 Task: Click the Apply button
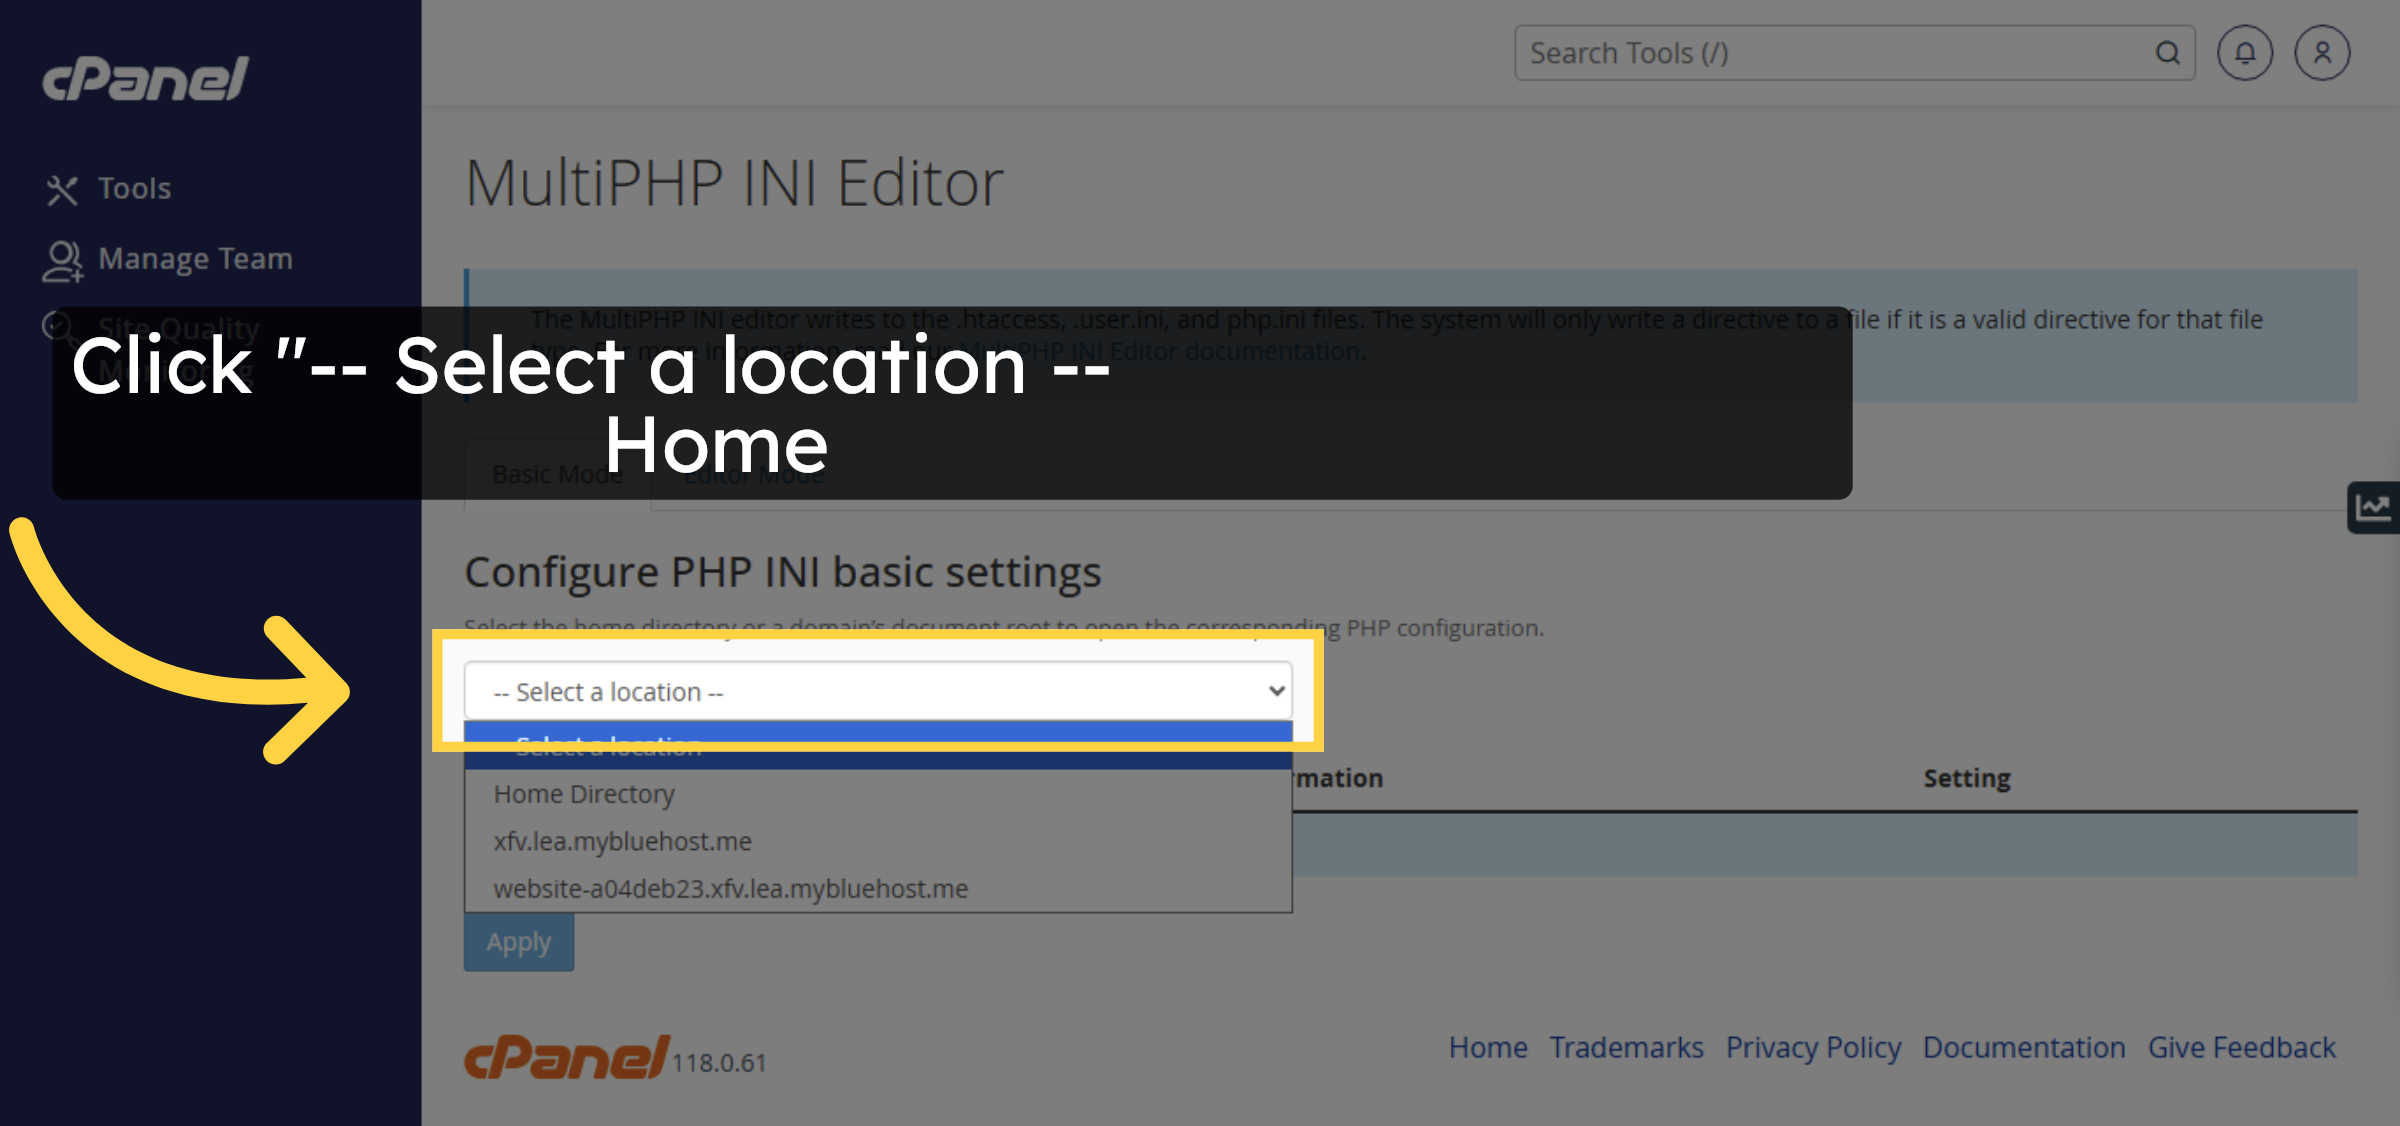pos(518,941)
